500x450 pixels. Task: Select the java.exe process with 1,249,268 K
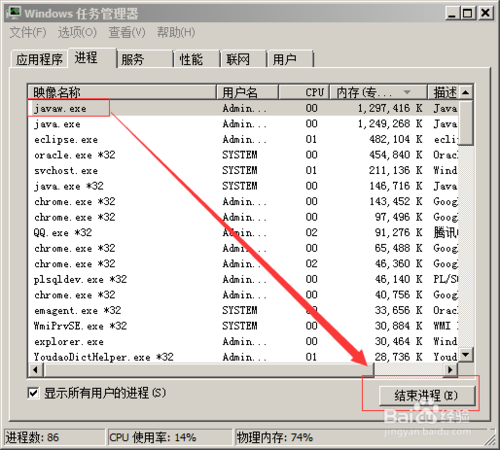(243, 124)
